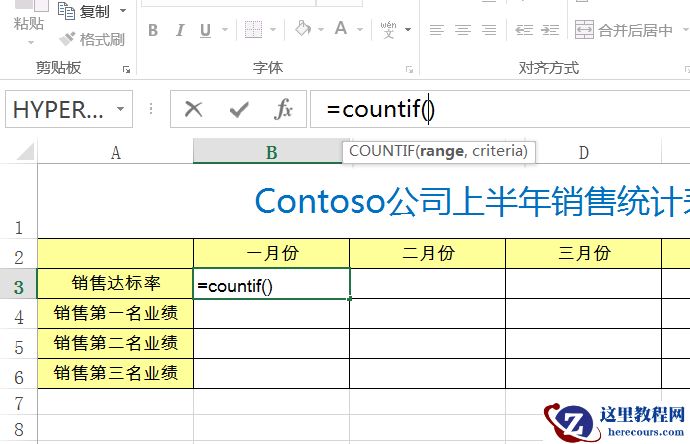Click the criteria argument in the tooltip
The width and height of the screenshot is (690, 444).
coord(496,151)
